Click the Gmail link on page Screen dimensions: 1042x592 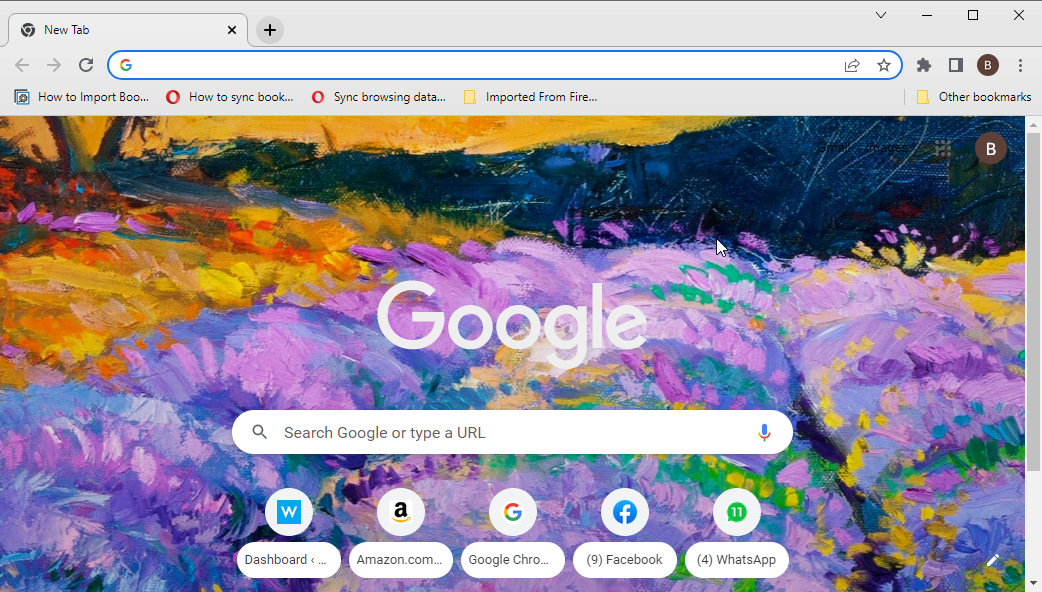click(x=833, y=148)
